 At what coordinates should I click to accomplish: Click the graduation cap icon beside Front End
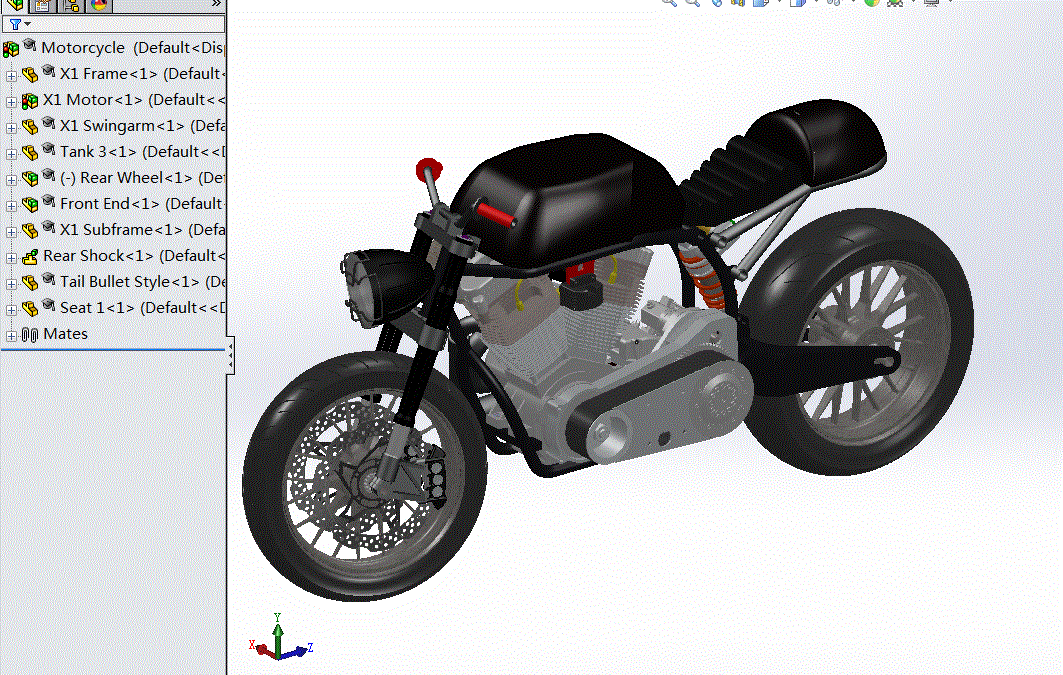click(x=48, y=201)
